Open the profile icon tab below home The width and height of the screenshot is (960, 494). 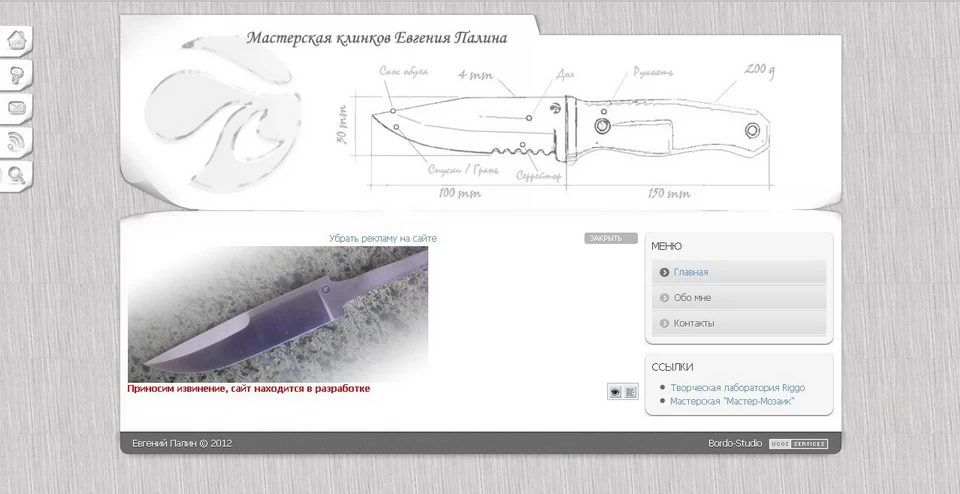17,75
